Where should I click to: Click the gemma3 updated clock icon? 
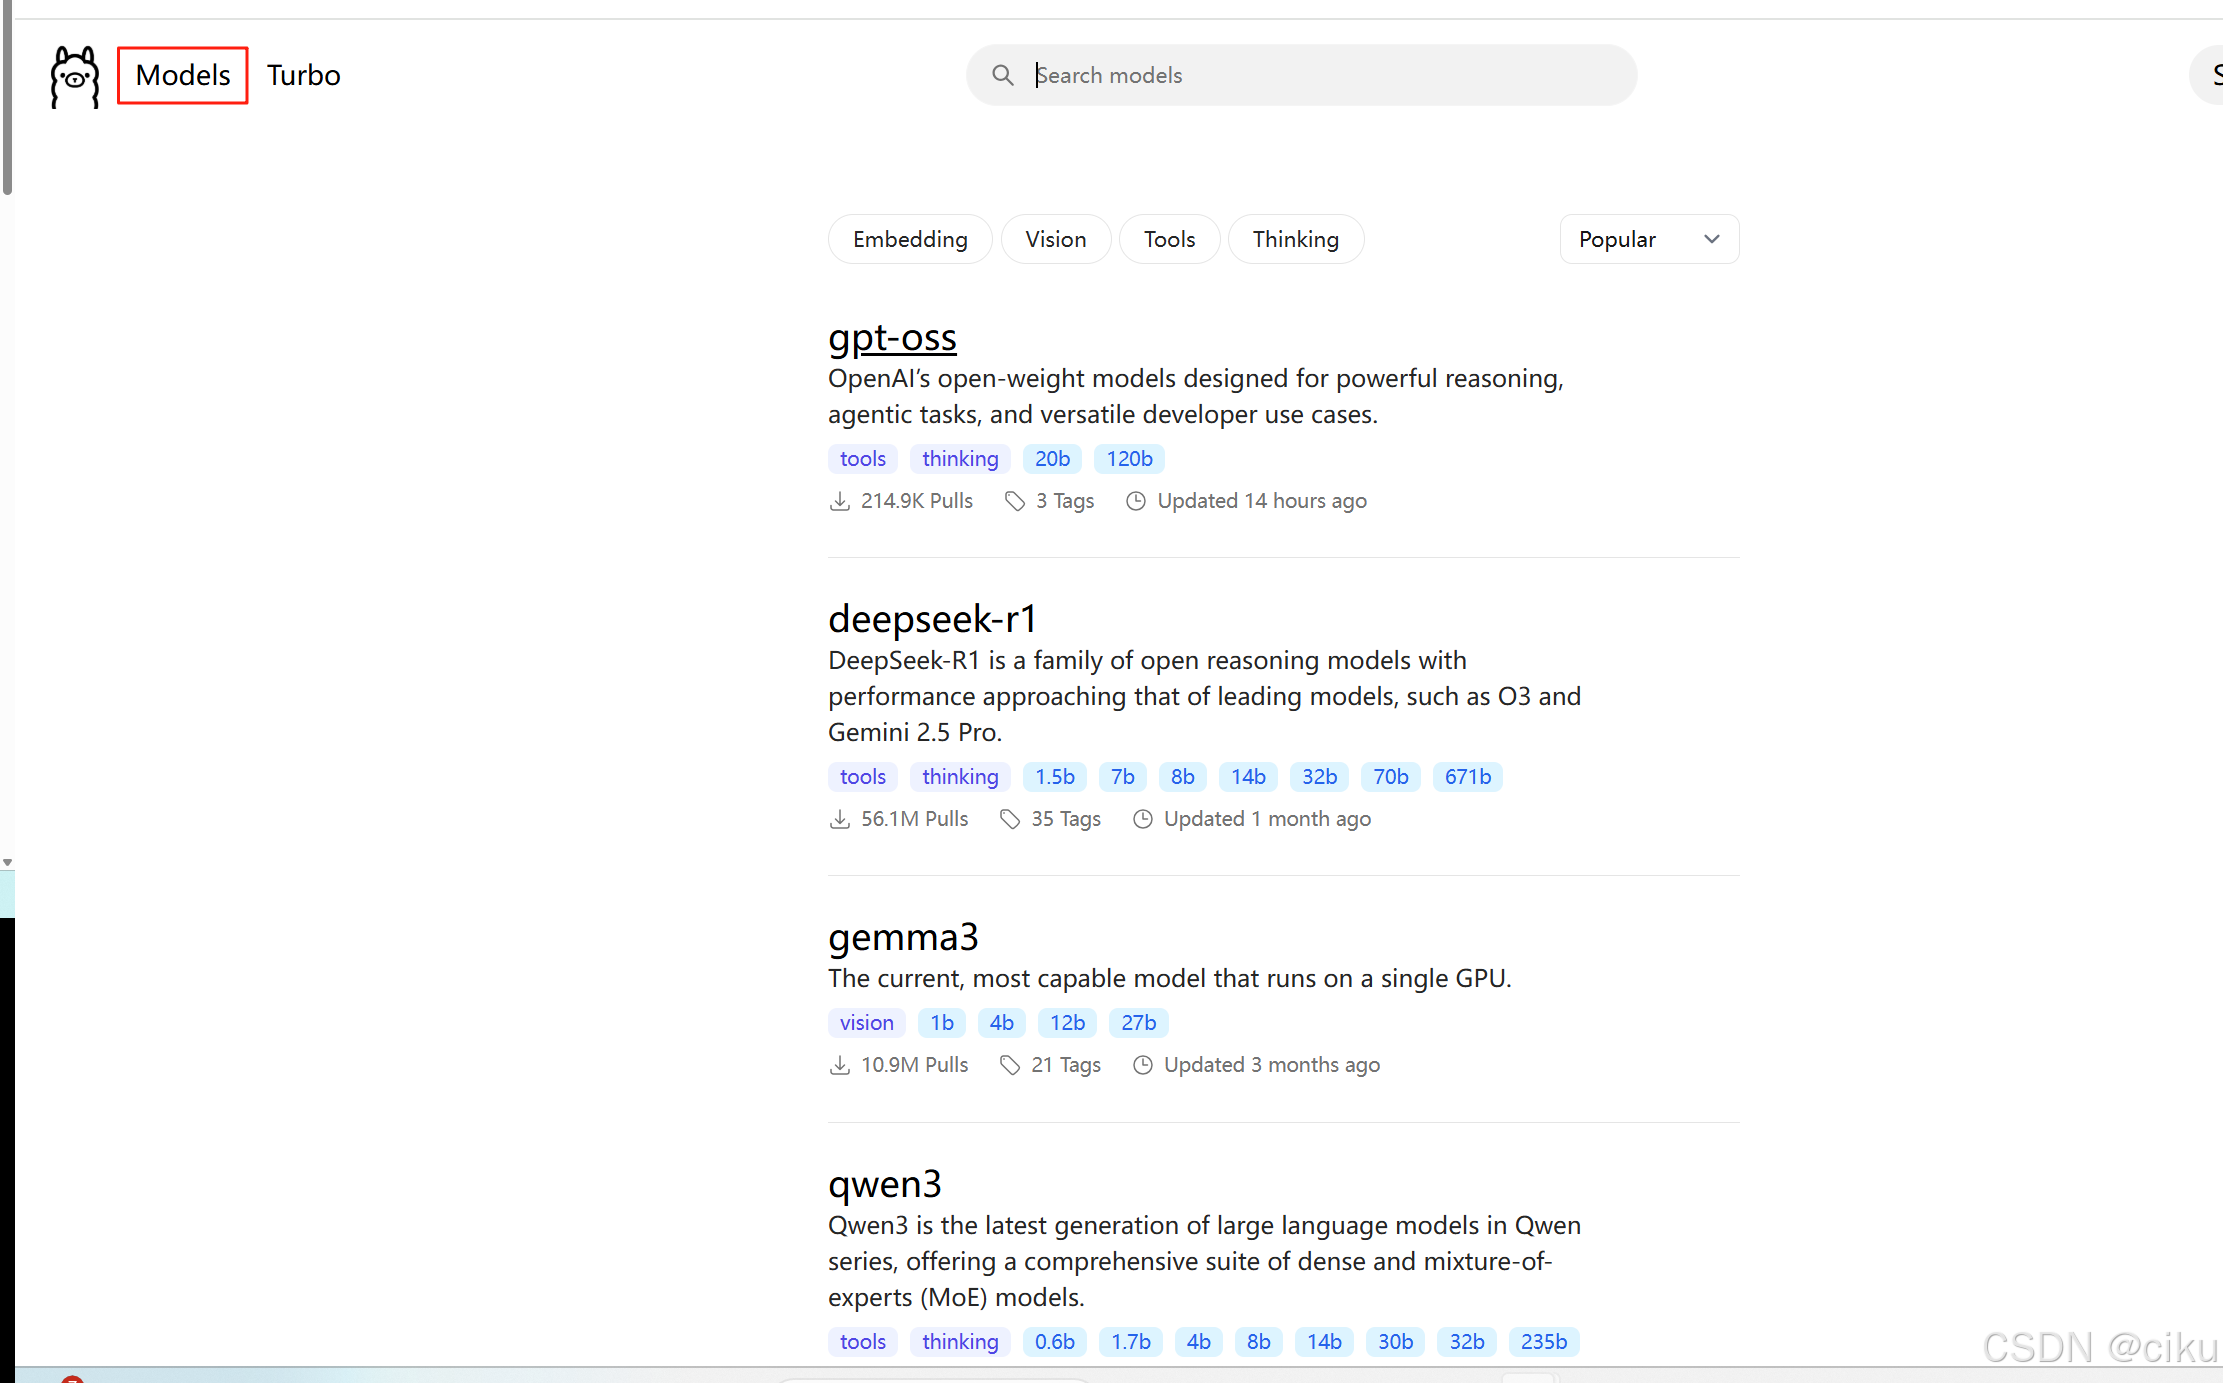point(1143,1065)
